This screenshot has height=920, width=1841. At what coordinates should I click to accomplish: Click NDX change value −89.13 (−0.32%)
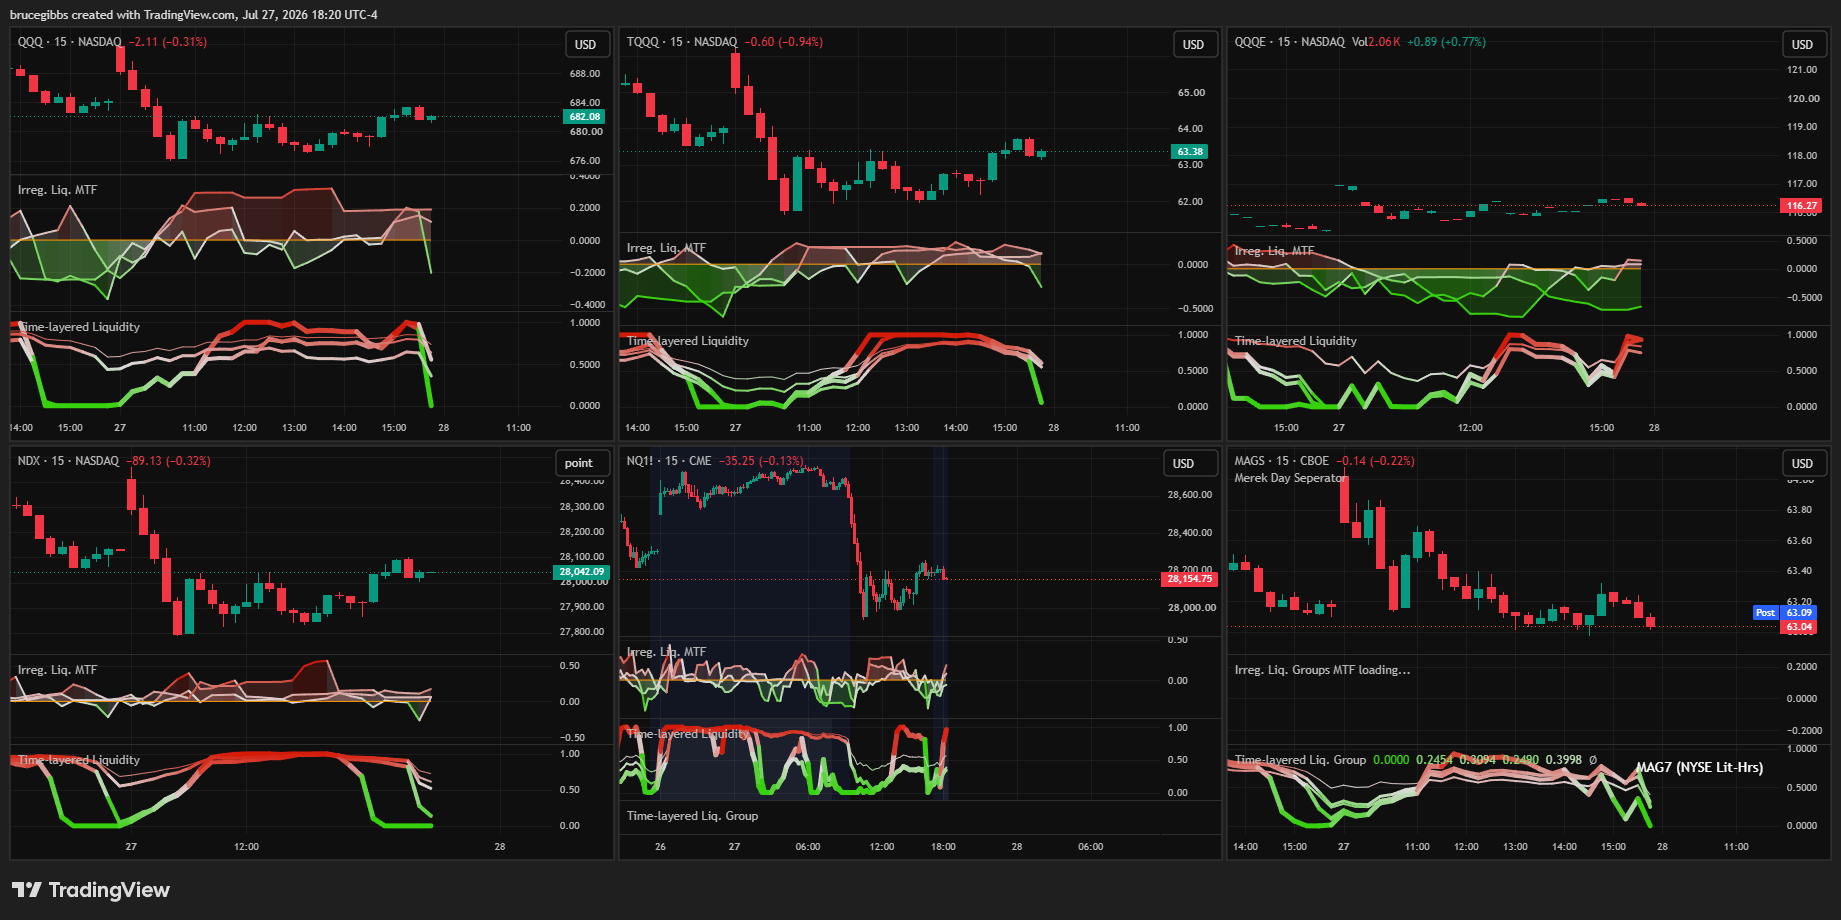(168, 461)
